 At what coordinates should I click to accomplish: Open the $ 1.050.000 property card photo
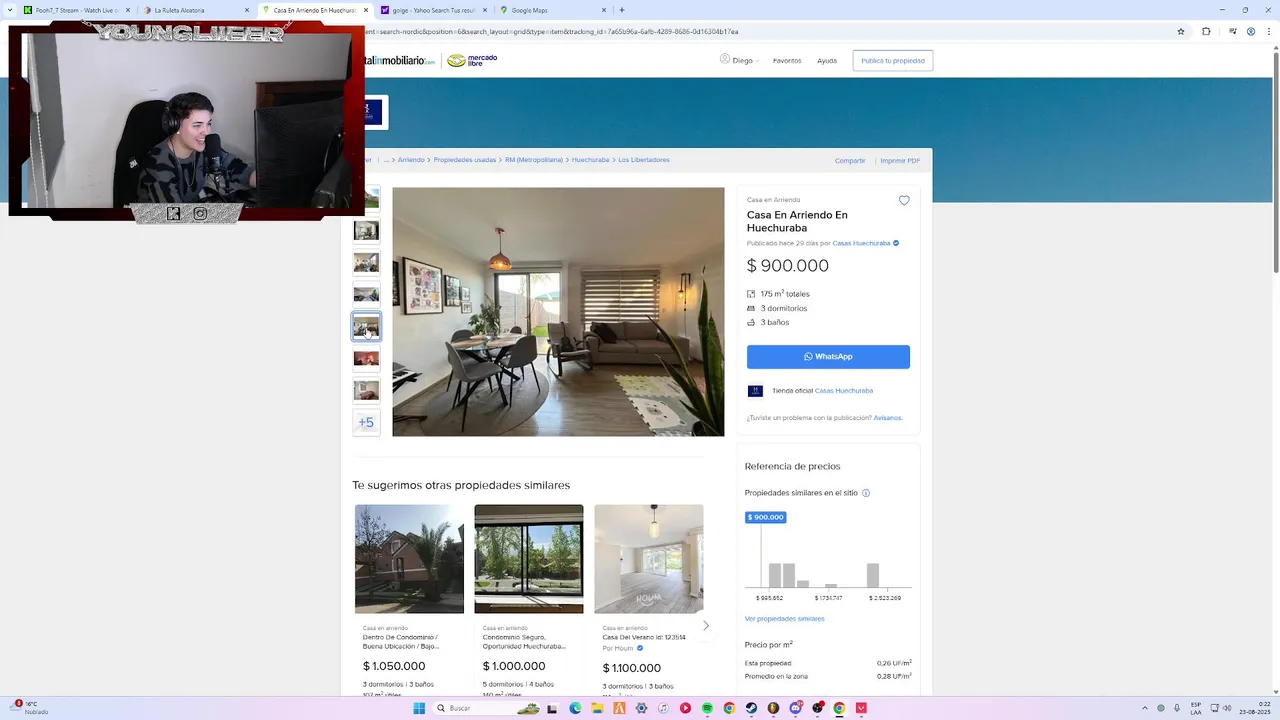pyautogui.click(x=409, y=559)
